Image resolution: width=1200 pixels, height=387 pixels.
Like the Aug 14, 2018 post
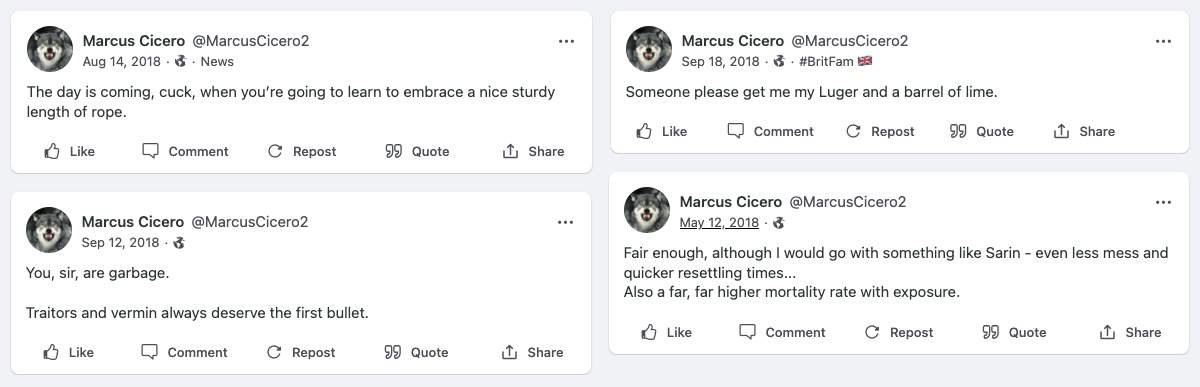70,151
